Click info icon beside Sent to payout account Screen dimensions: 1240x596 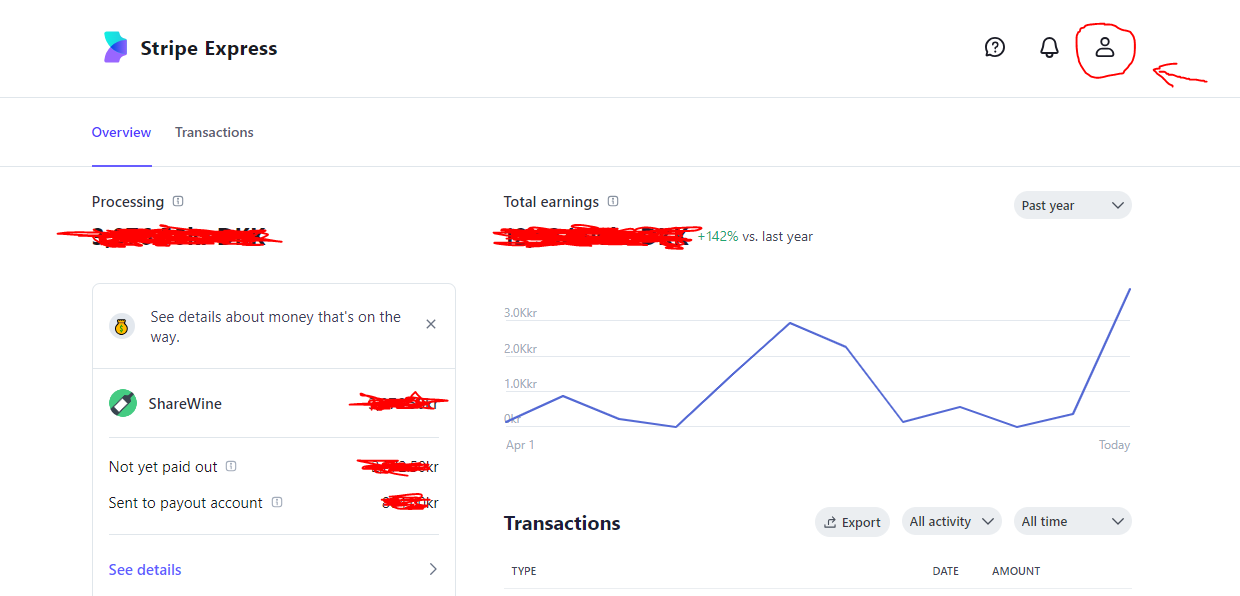pyautogui.click(x=277, y=502)
